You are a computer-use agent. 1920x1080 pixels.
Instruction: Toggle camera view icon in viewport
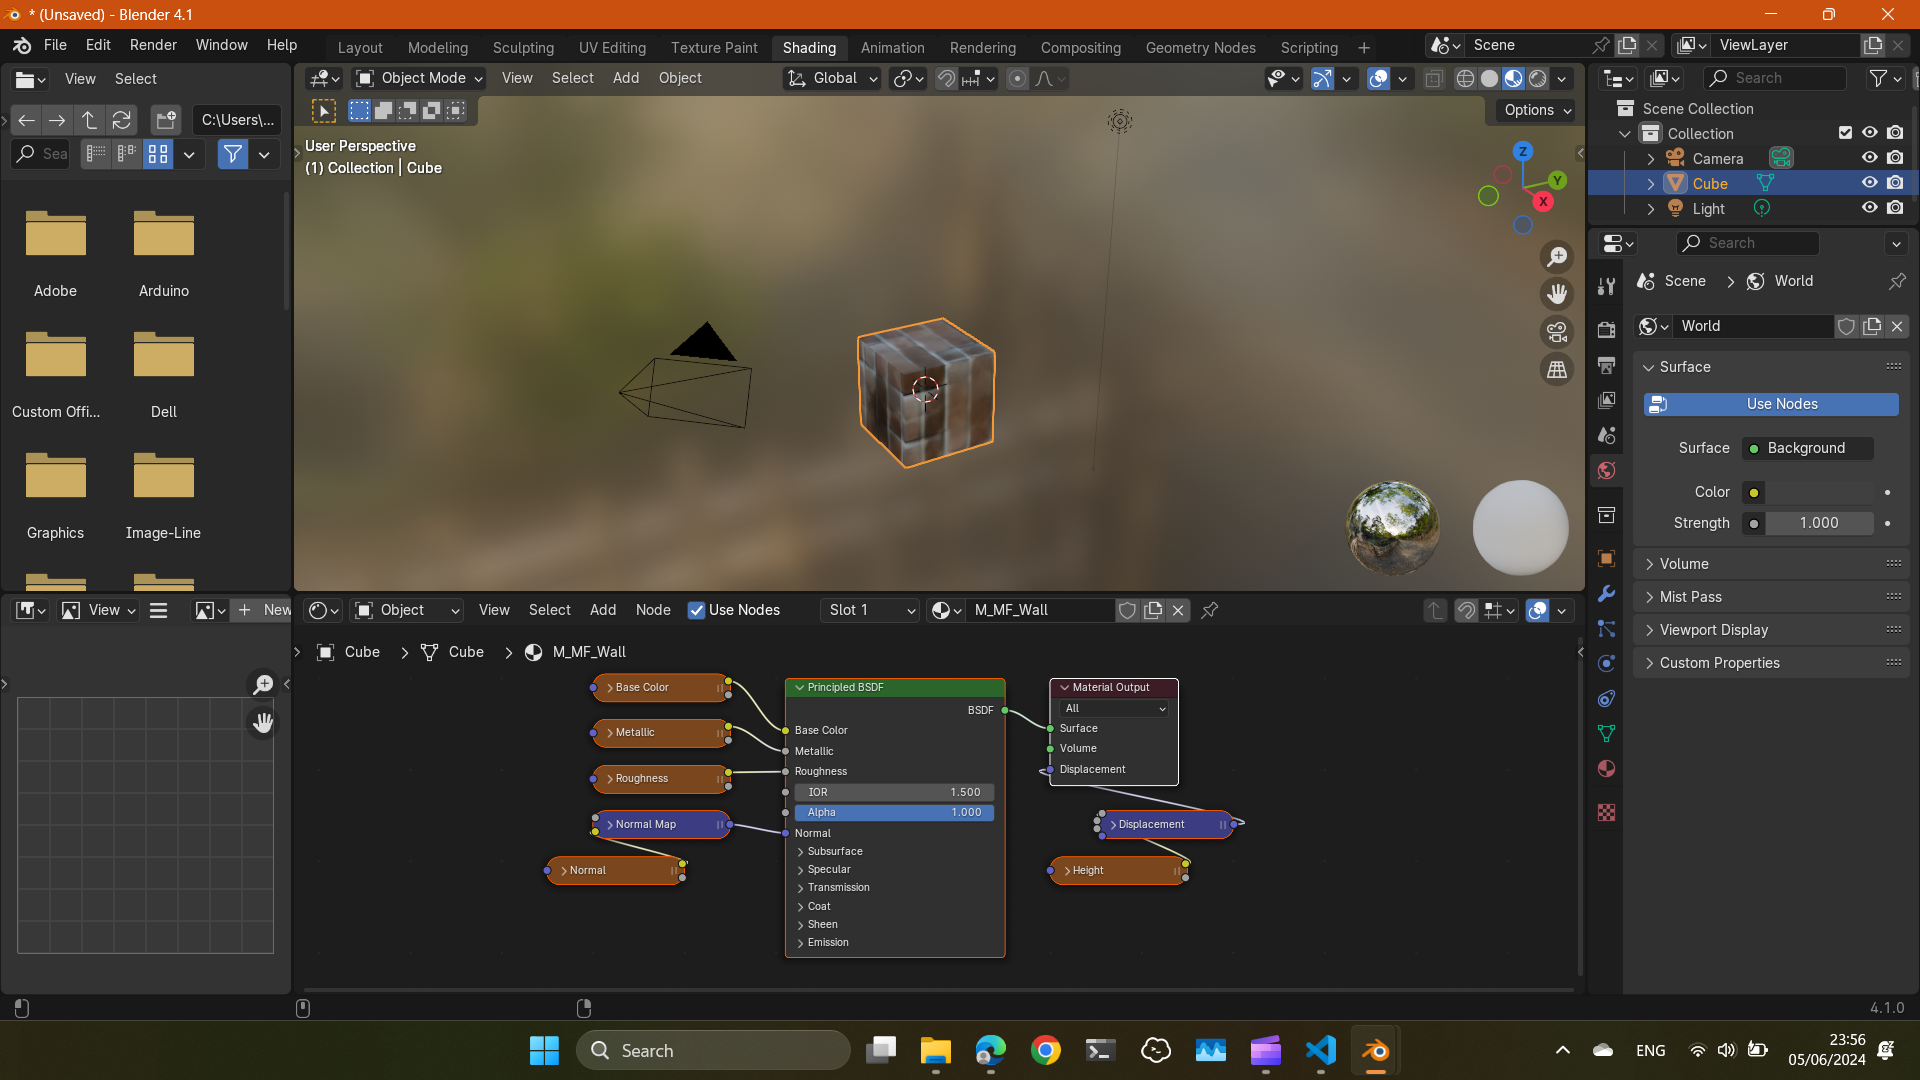1557,332
